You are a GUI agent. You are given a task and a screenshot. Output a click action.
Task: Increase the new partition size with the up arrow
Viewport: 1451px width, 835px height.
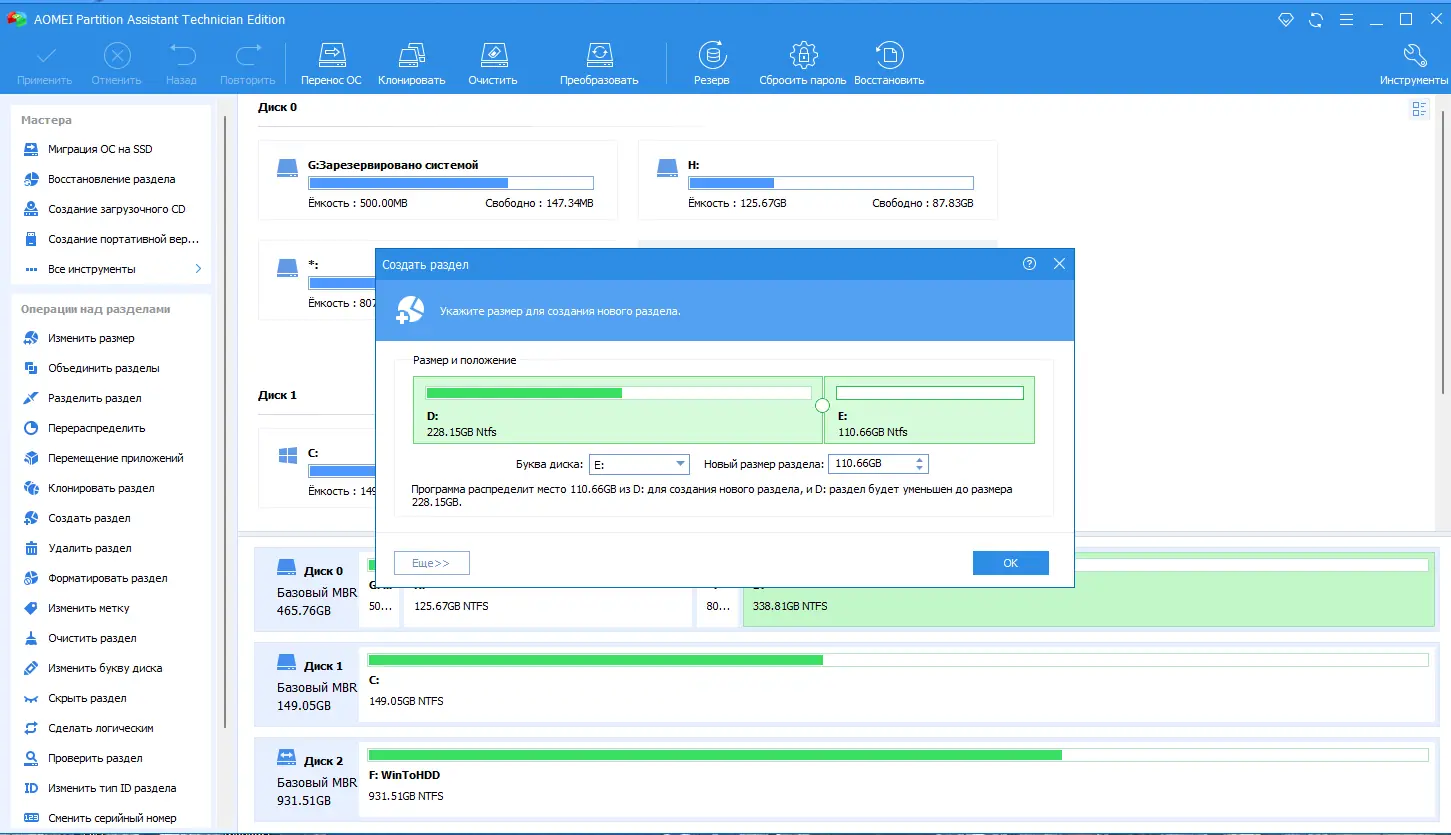(920, 459)
